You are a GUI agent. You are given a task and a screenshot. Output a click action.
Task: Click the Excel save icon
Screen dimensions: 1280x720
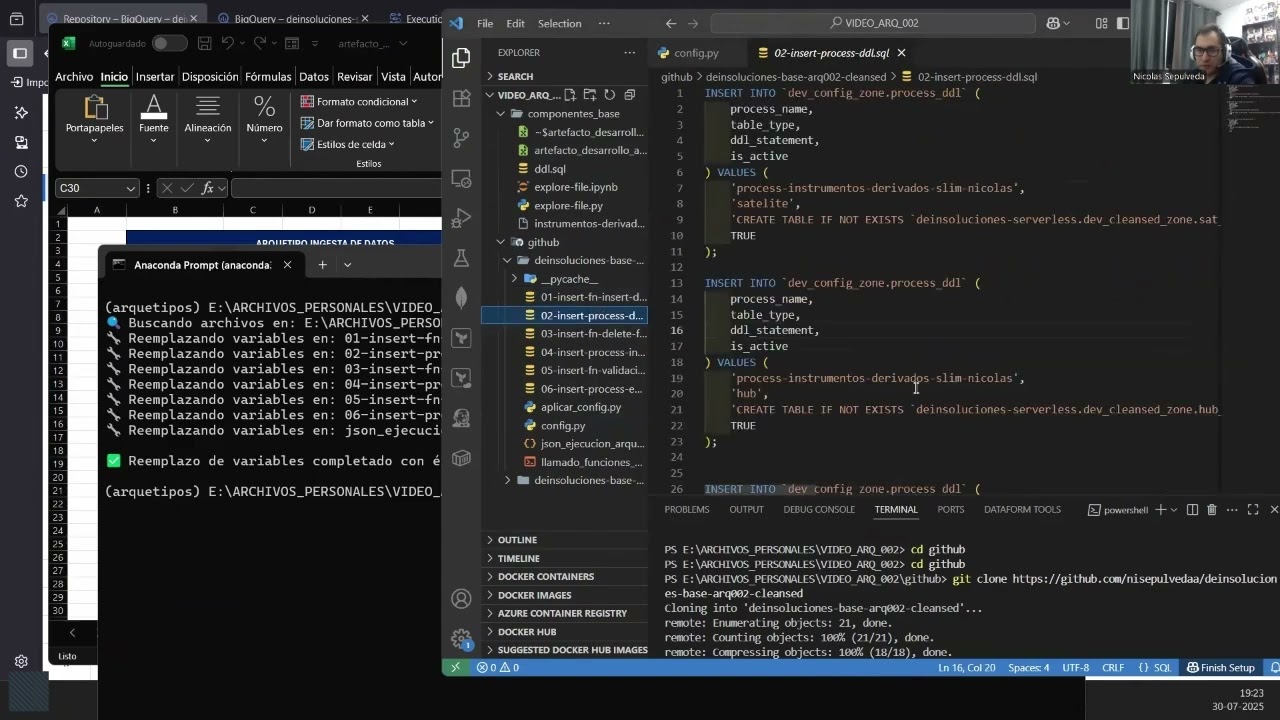pyautogui.click(x=204, y=43)
